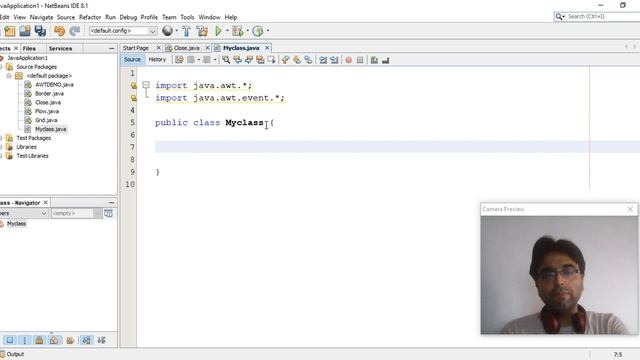Viewport: 640px width, 360px height.
Task: Collapse the import statements code fold
Action: 146,85
